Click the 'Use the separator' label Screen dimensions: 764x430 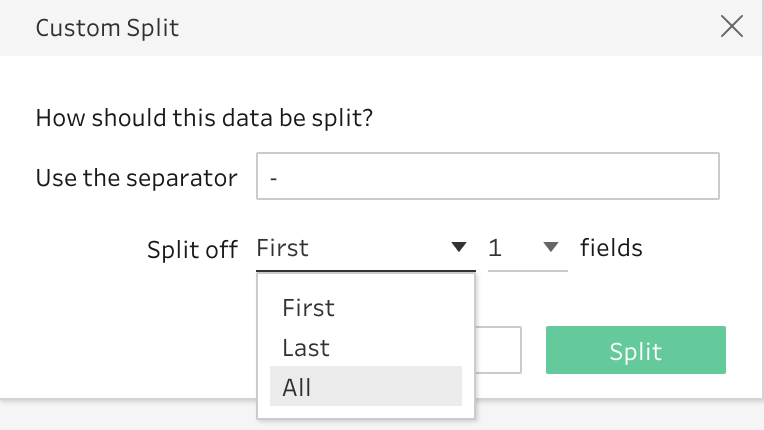click(136, 178)
